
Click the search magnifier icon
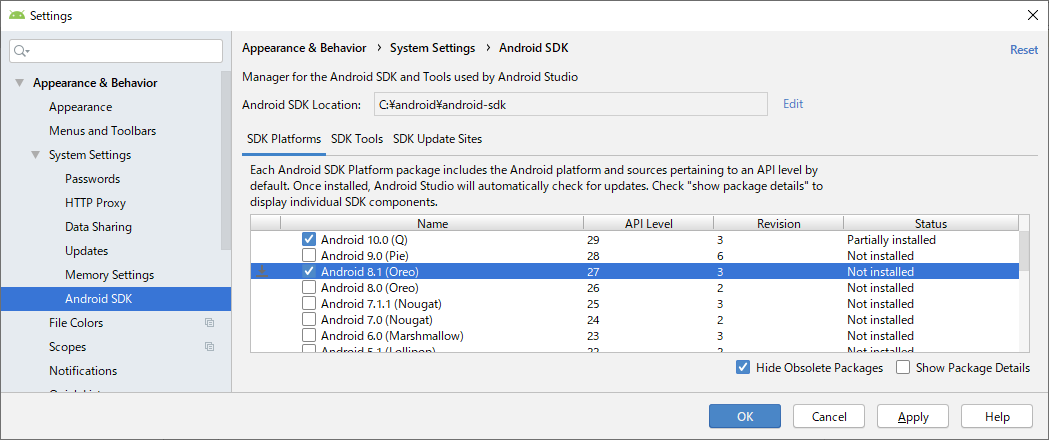[22, 50]
